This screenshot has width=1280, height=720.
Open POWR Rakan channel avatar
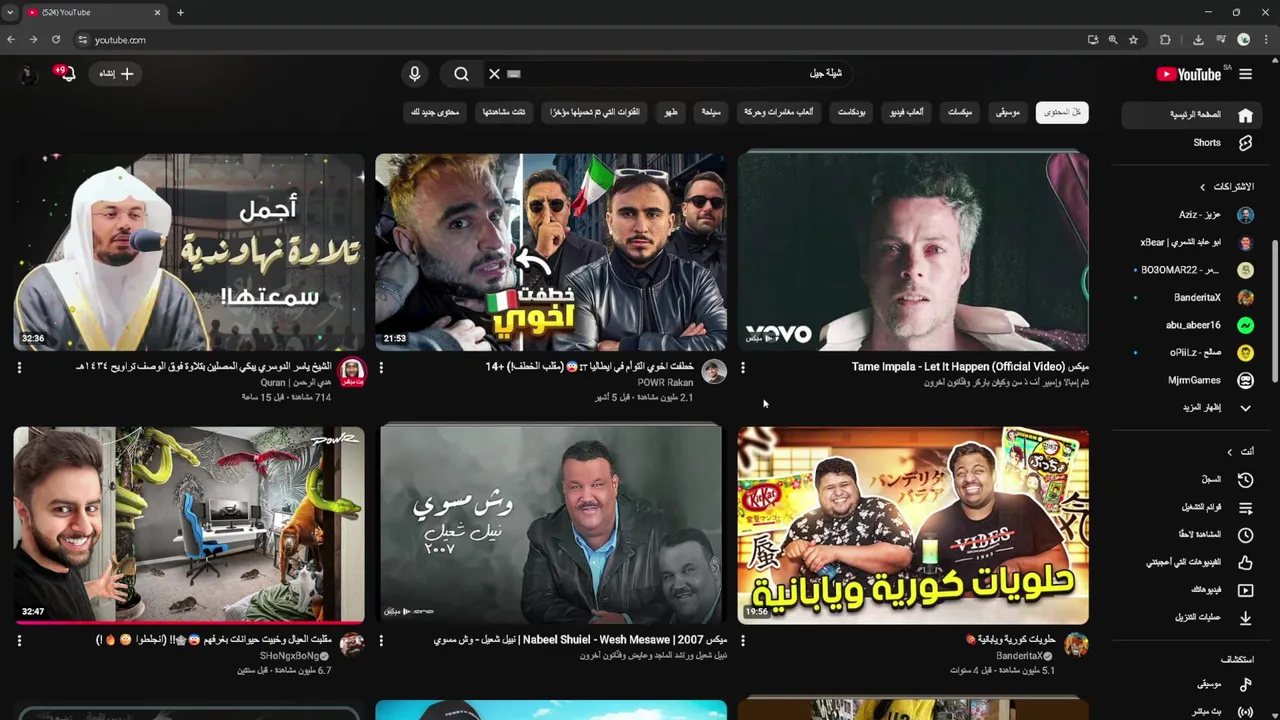tap(714, 372)
